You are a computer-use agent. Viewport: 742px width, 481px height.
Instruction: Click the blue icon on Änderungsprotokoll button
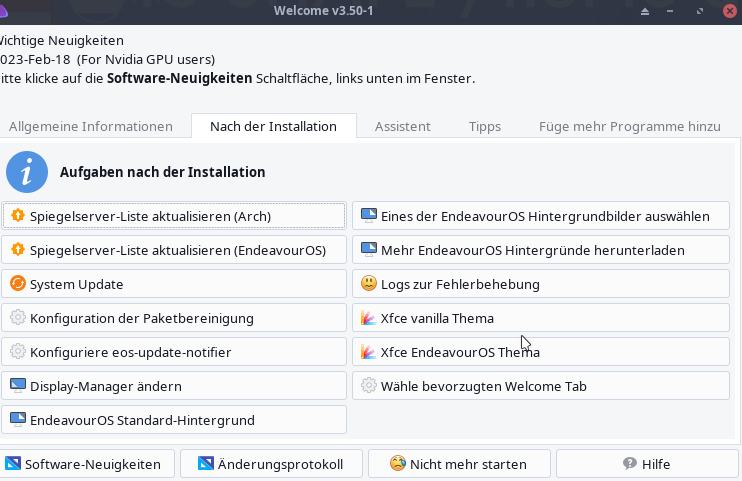tap(206, 463)
